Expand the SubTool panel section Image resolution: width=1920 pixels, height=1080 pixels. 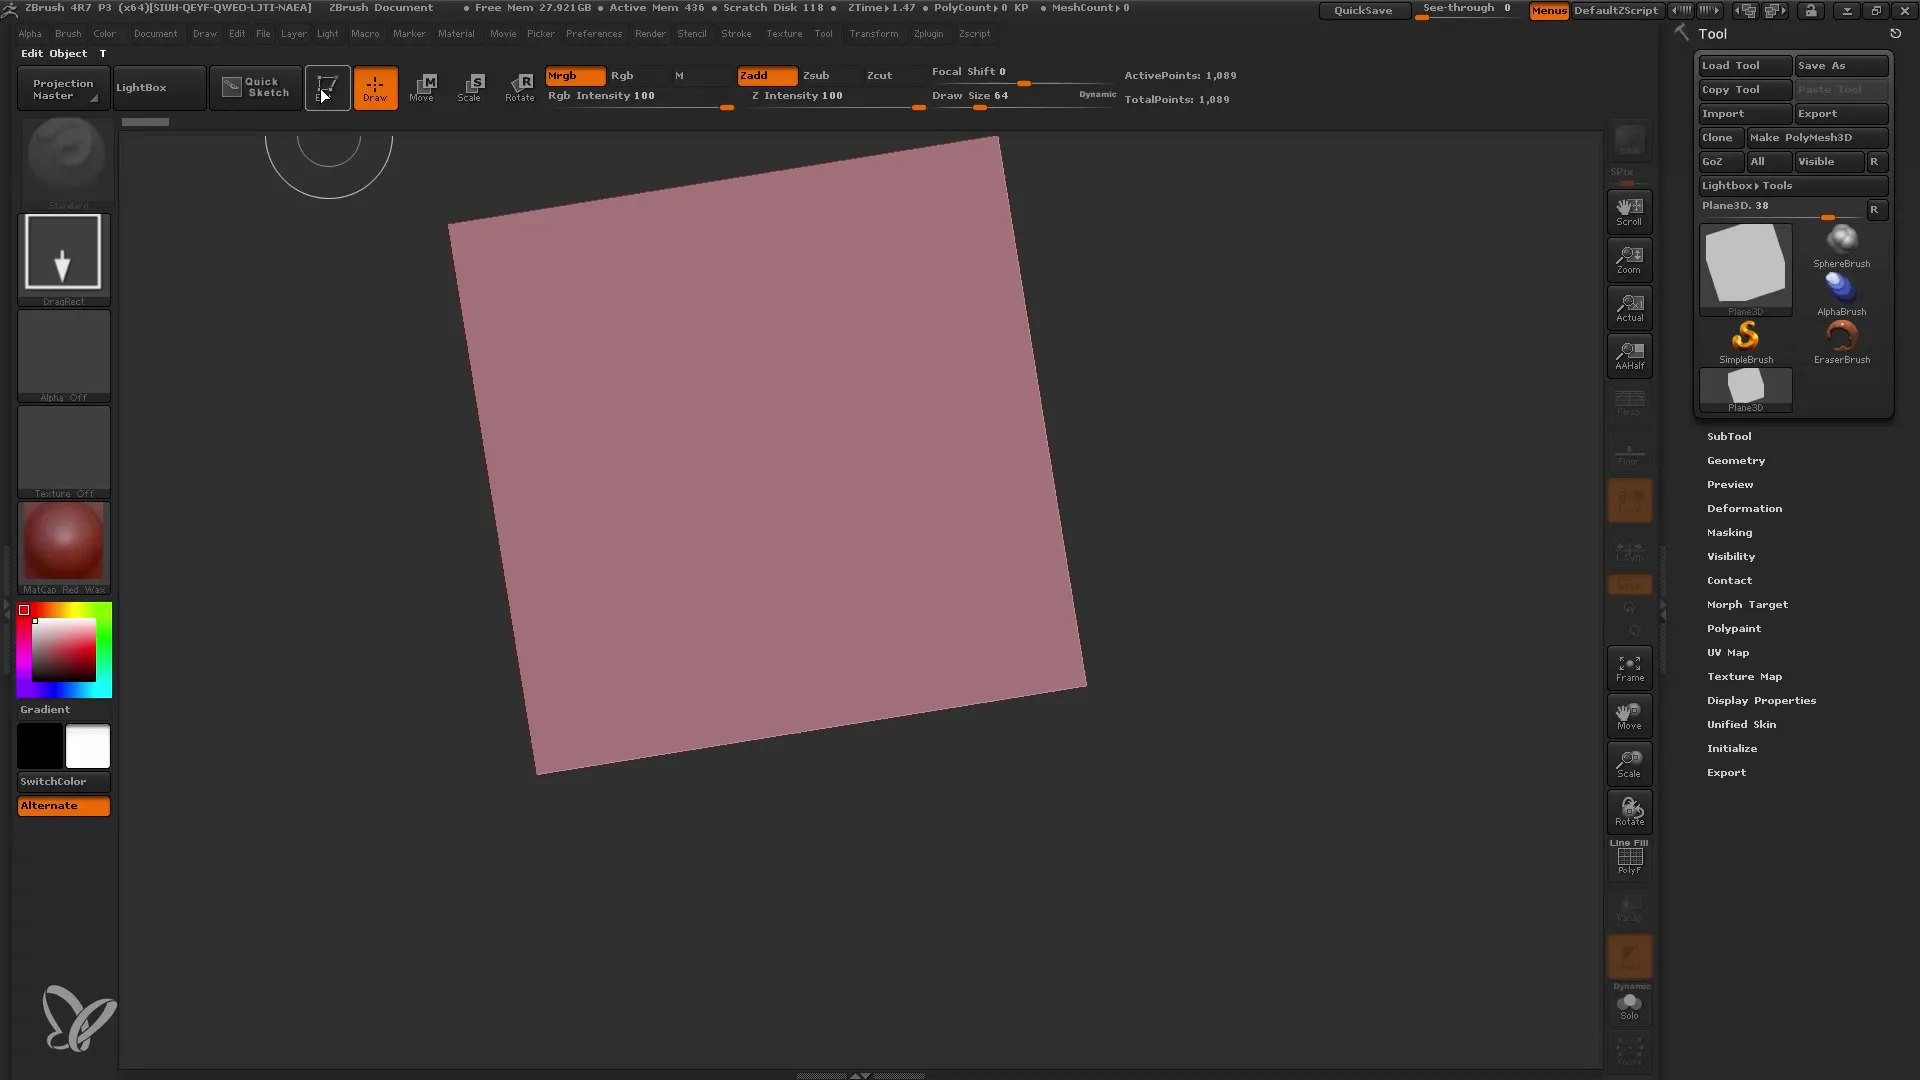pos(1729,435)
